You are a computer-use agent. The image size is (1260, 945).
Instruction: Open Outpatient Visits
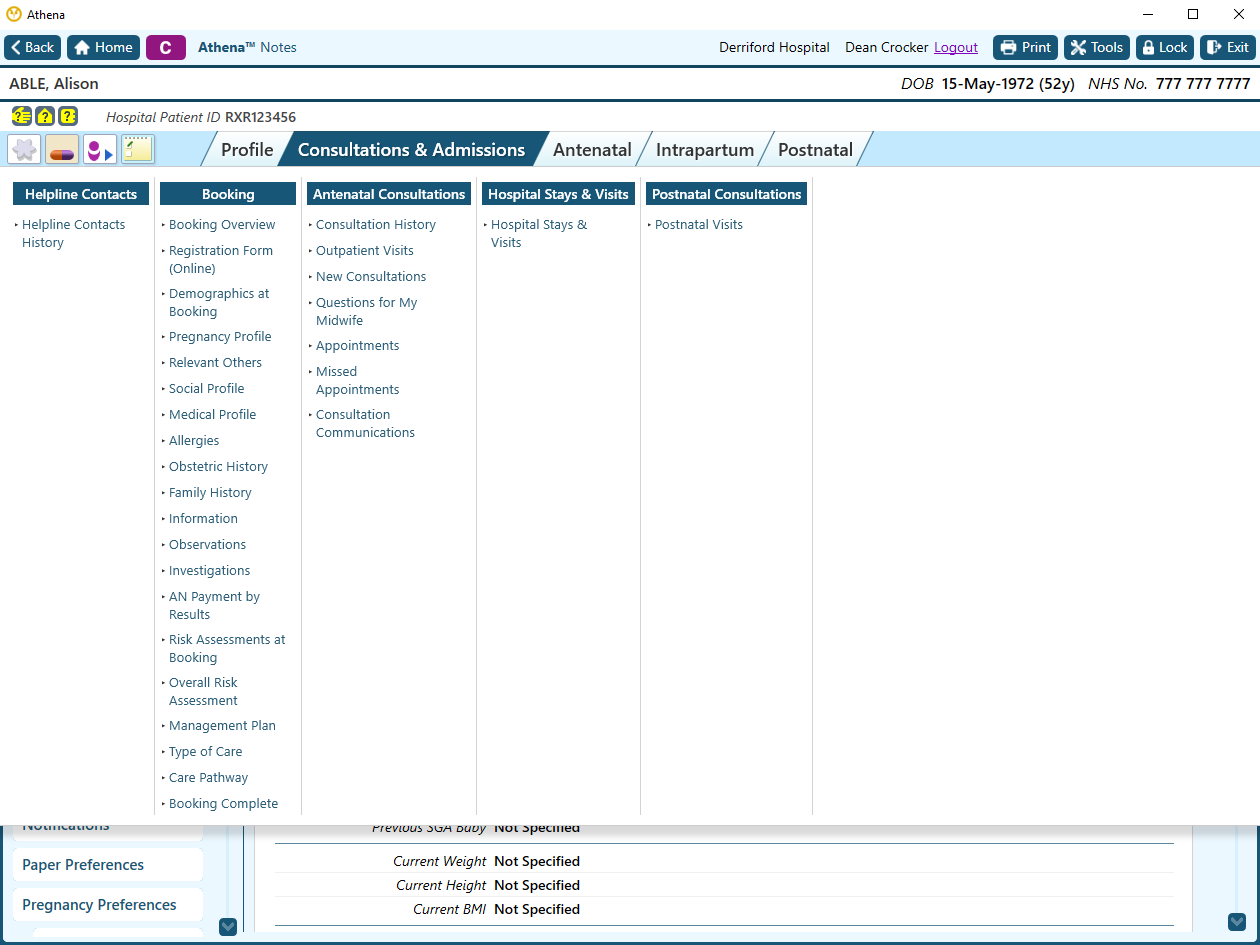(x=364, y=251)
